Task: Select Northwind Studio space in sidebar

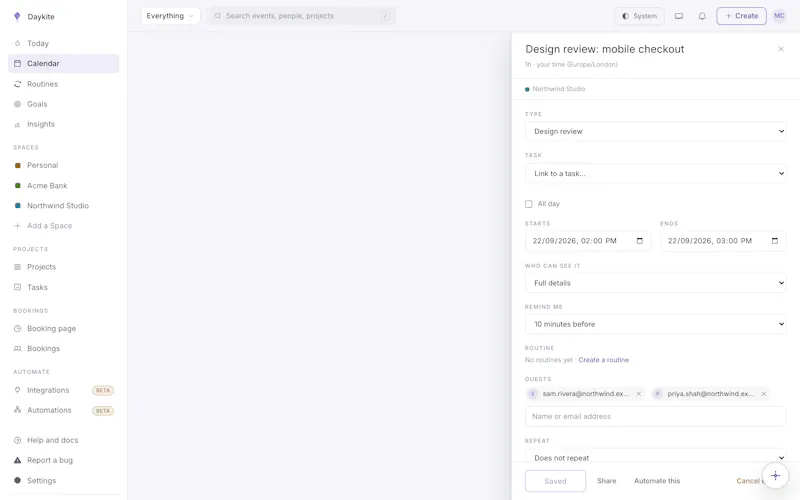Action: 63,206
